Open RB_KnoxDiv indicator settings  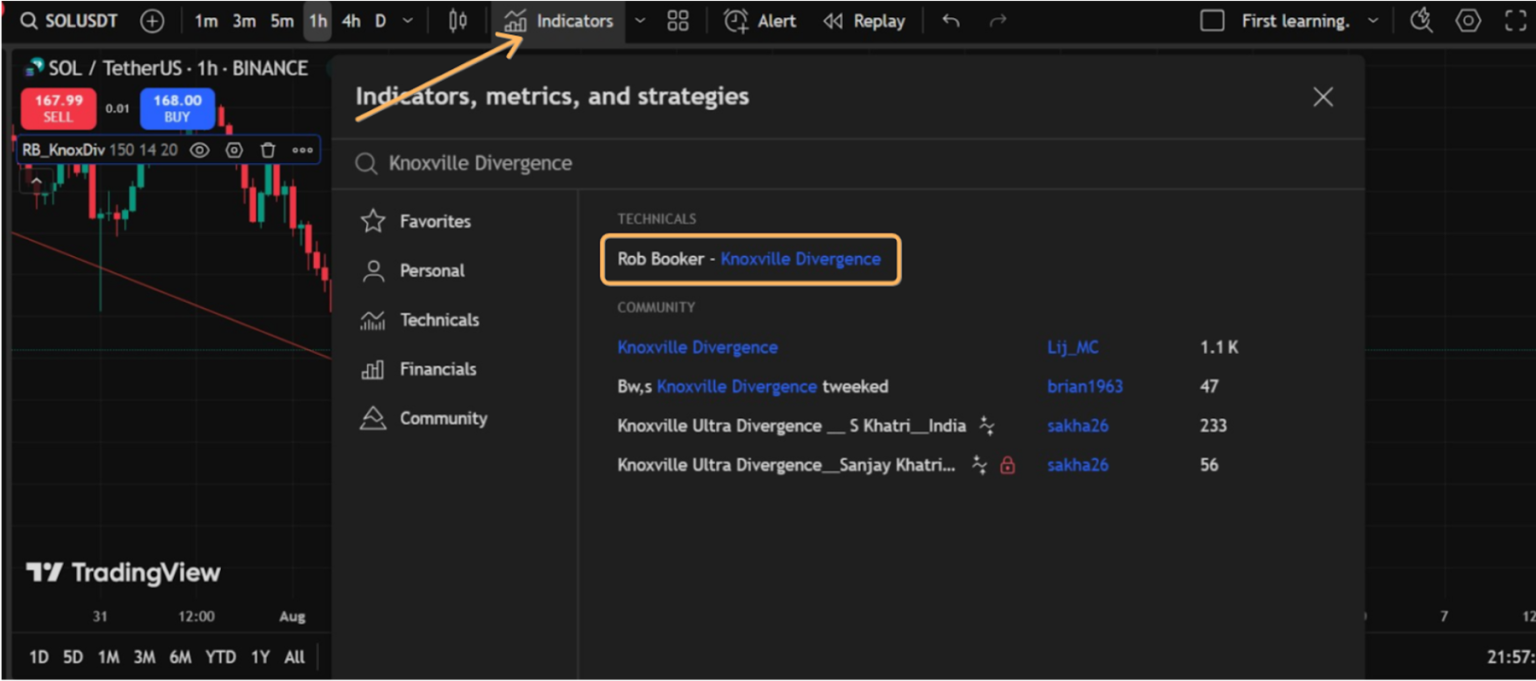pyautogui.click(x=234, y=150)
